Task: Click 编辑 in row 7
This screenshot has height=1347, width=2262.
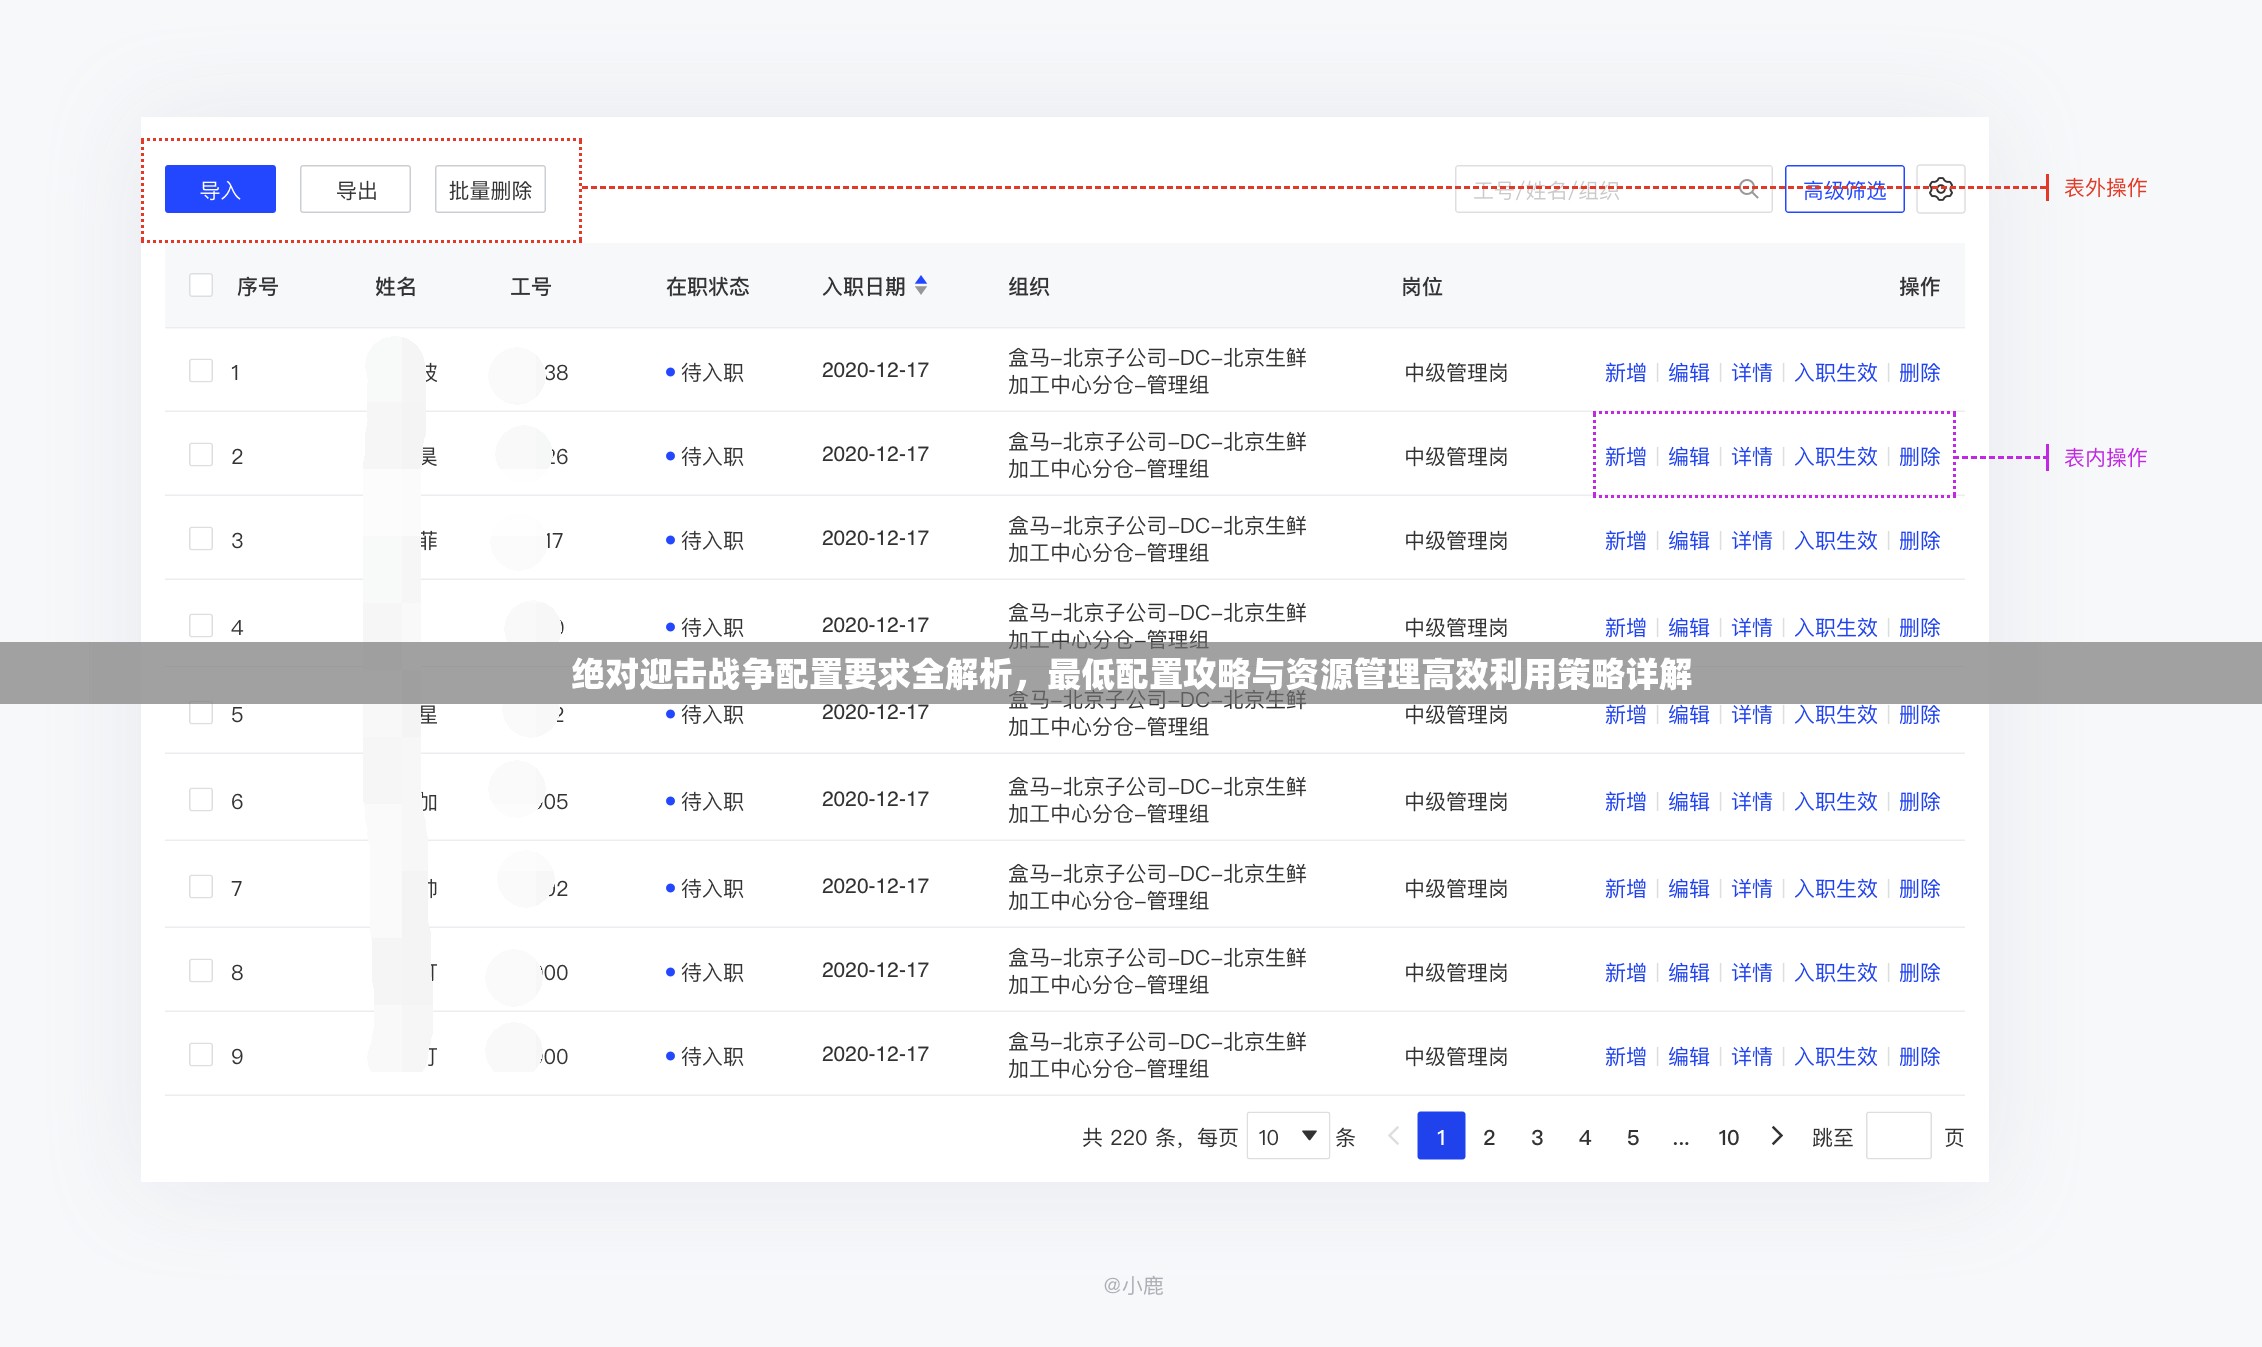Action: [1689, 888]
